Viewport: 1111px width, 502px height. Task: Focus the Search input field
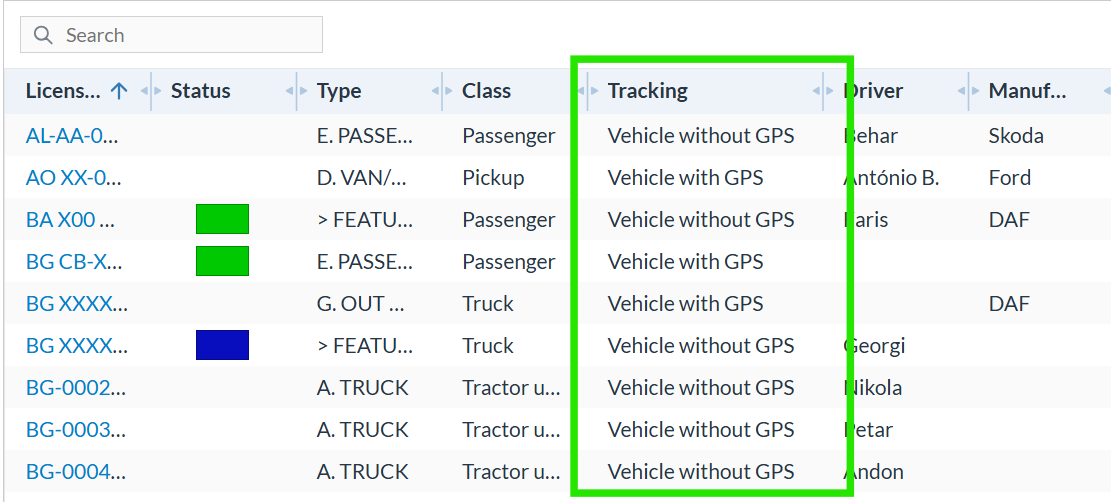point(171,35)
